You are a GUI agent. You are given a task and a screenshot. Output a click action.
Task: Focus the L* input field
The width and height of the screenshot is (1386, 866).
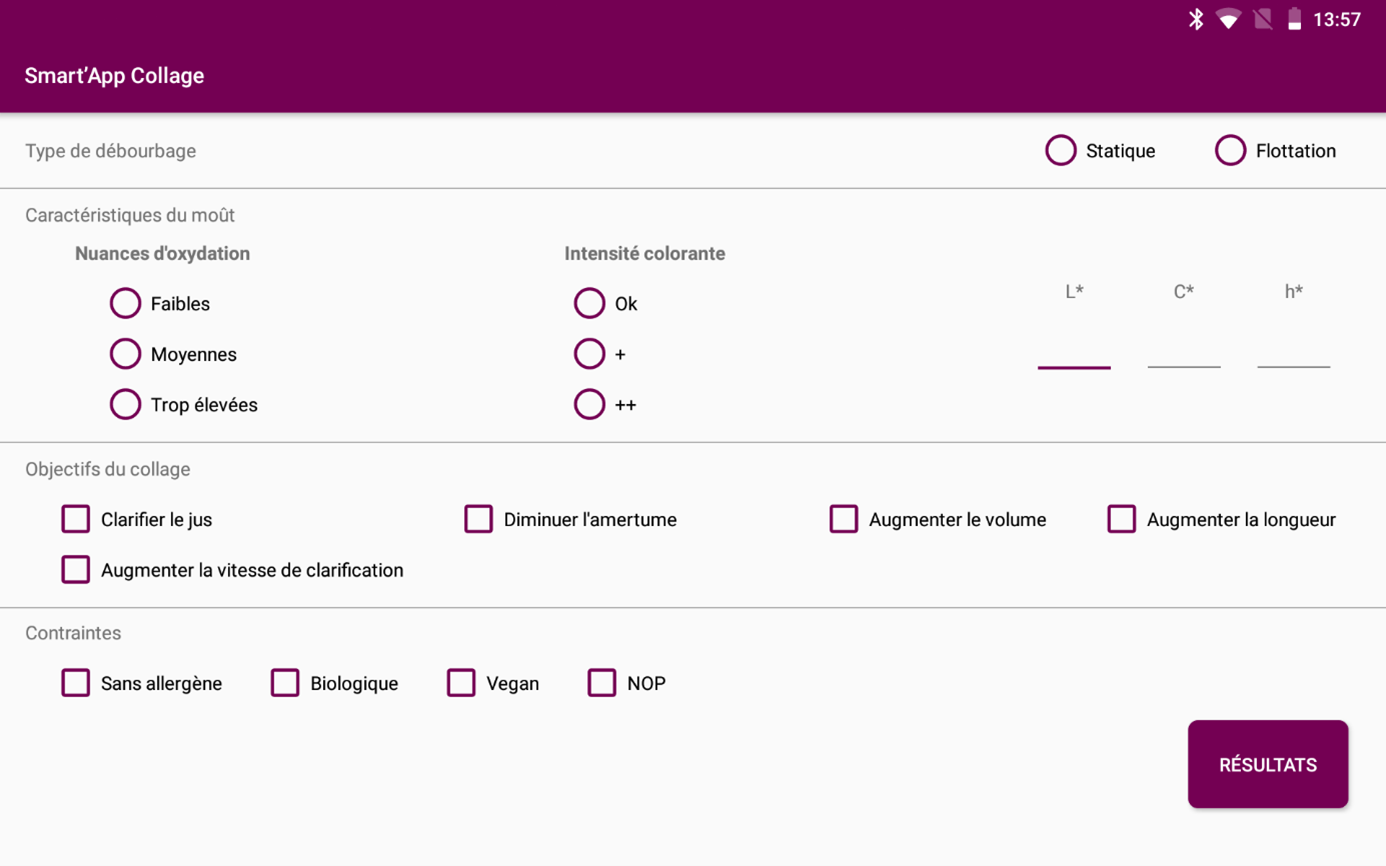pyautogui.click(x=1074, y=350)
